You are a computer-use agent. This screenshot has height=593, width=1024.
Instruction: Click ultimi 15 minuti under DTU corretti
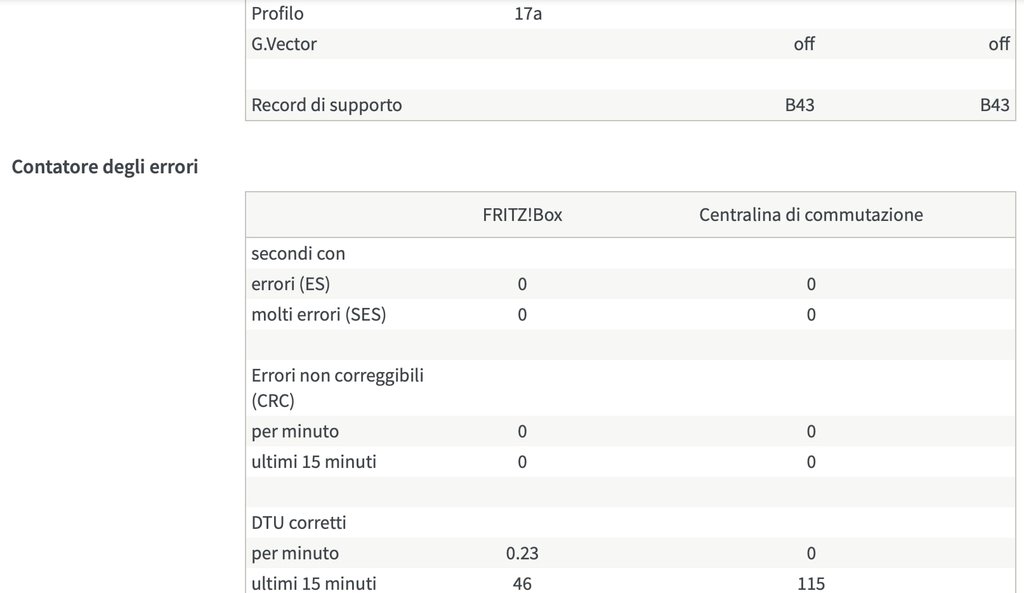click(x=314, y=583)
